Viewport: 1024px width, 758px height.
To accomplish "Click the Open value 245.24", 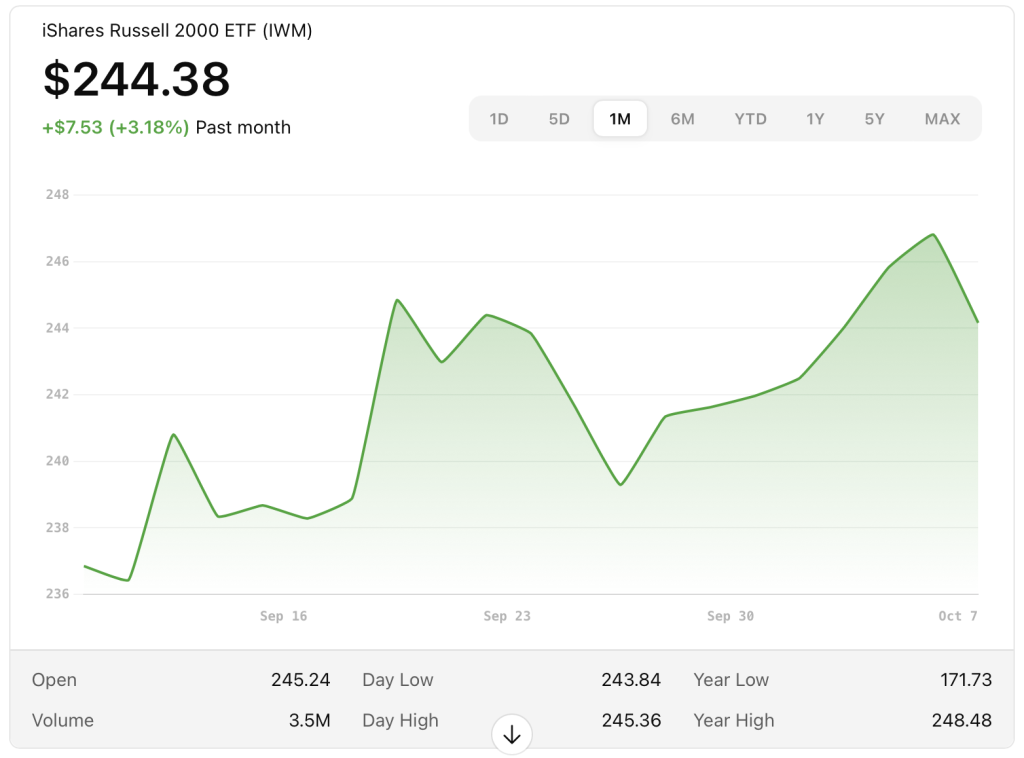I will [300, 680].
